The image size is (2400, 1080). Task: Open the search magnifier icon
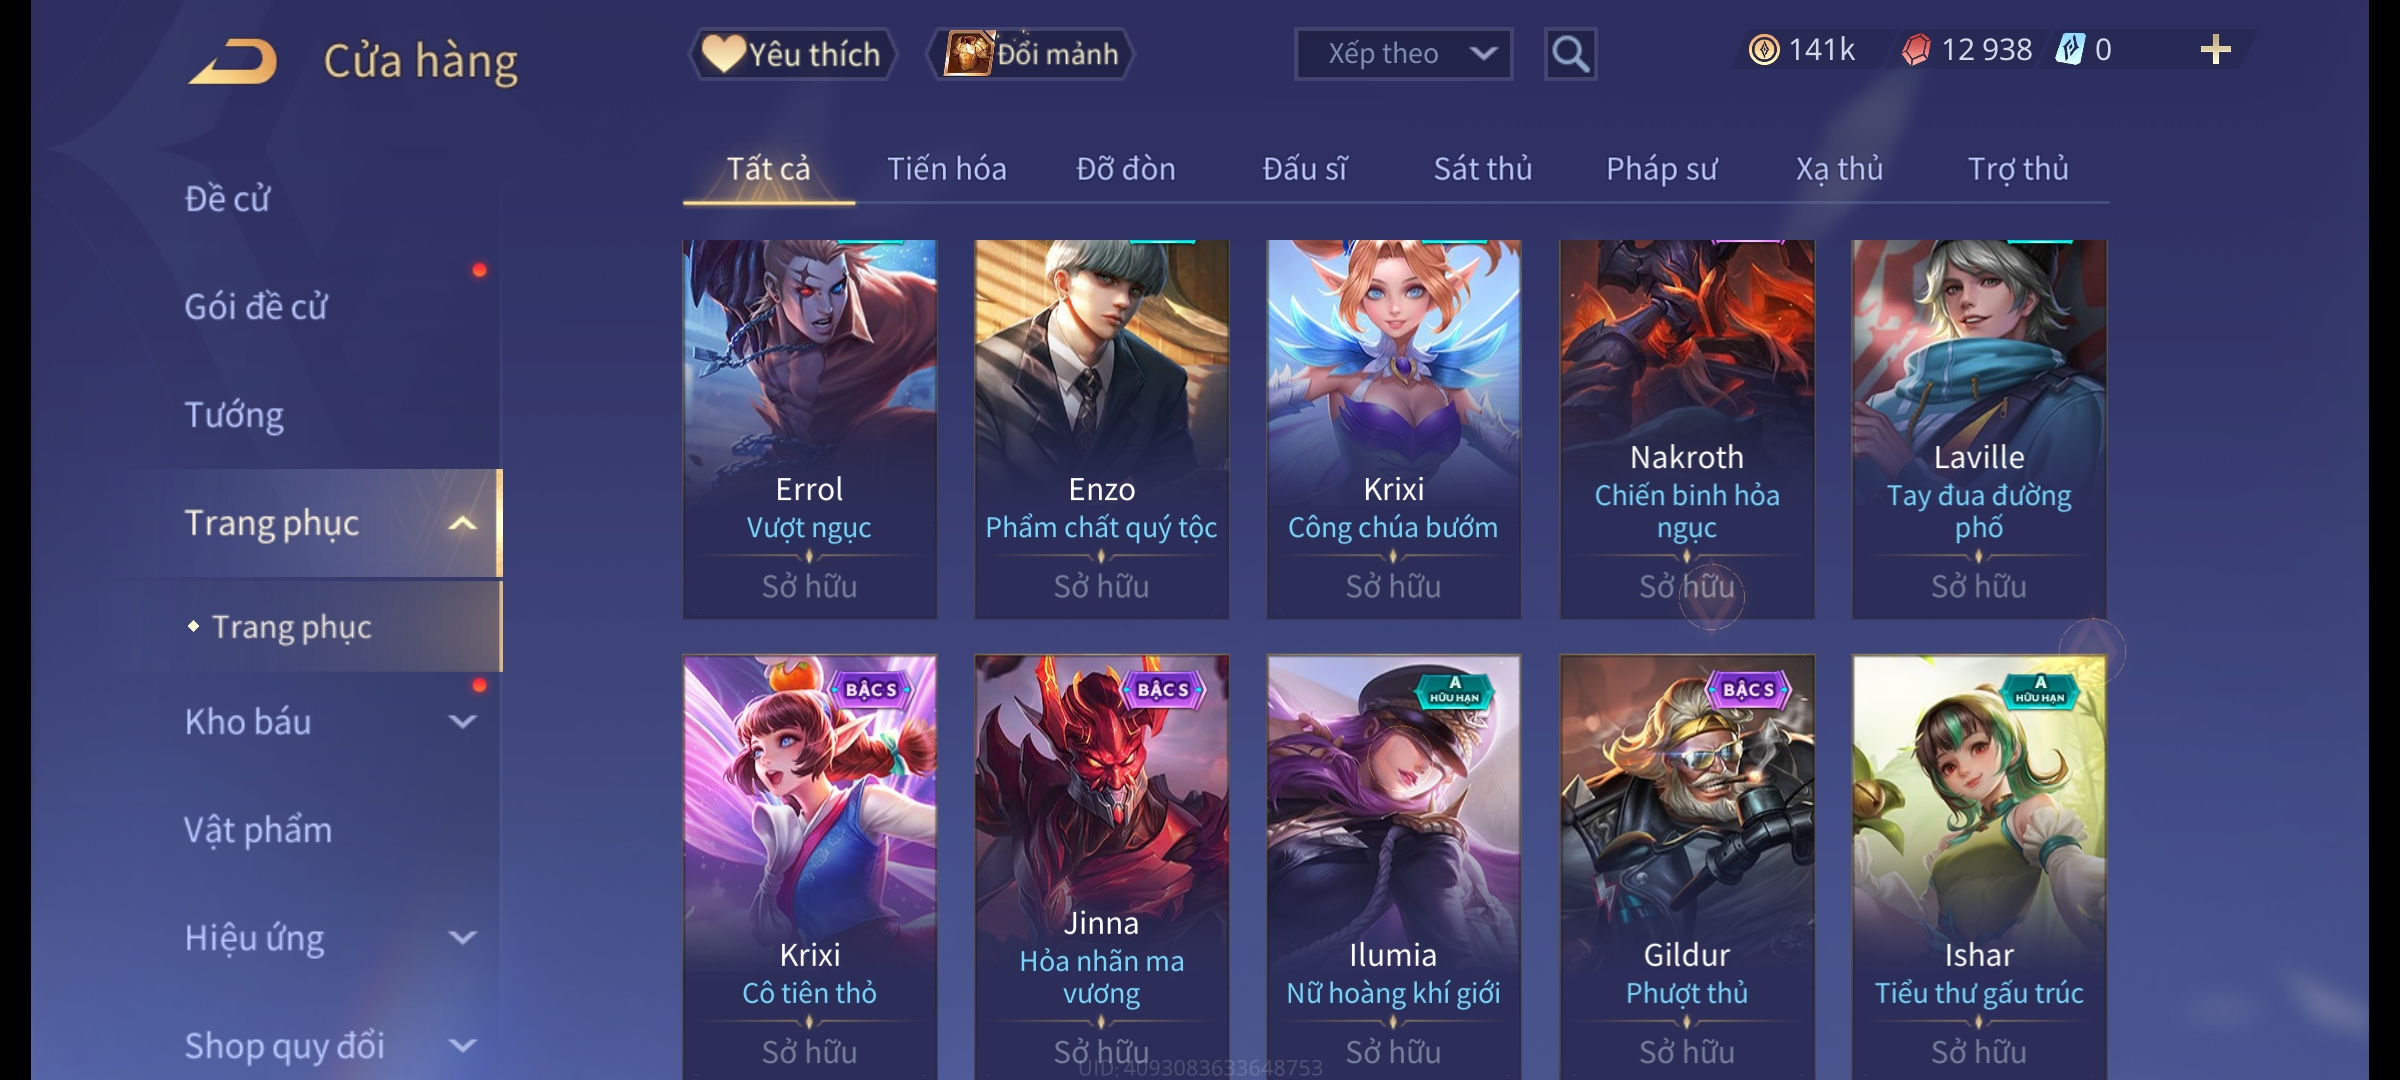pyautogui.click(x=1570, y=54)
